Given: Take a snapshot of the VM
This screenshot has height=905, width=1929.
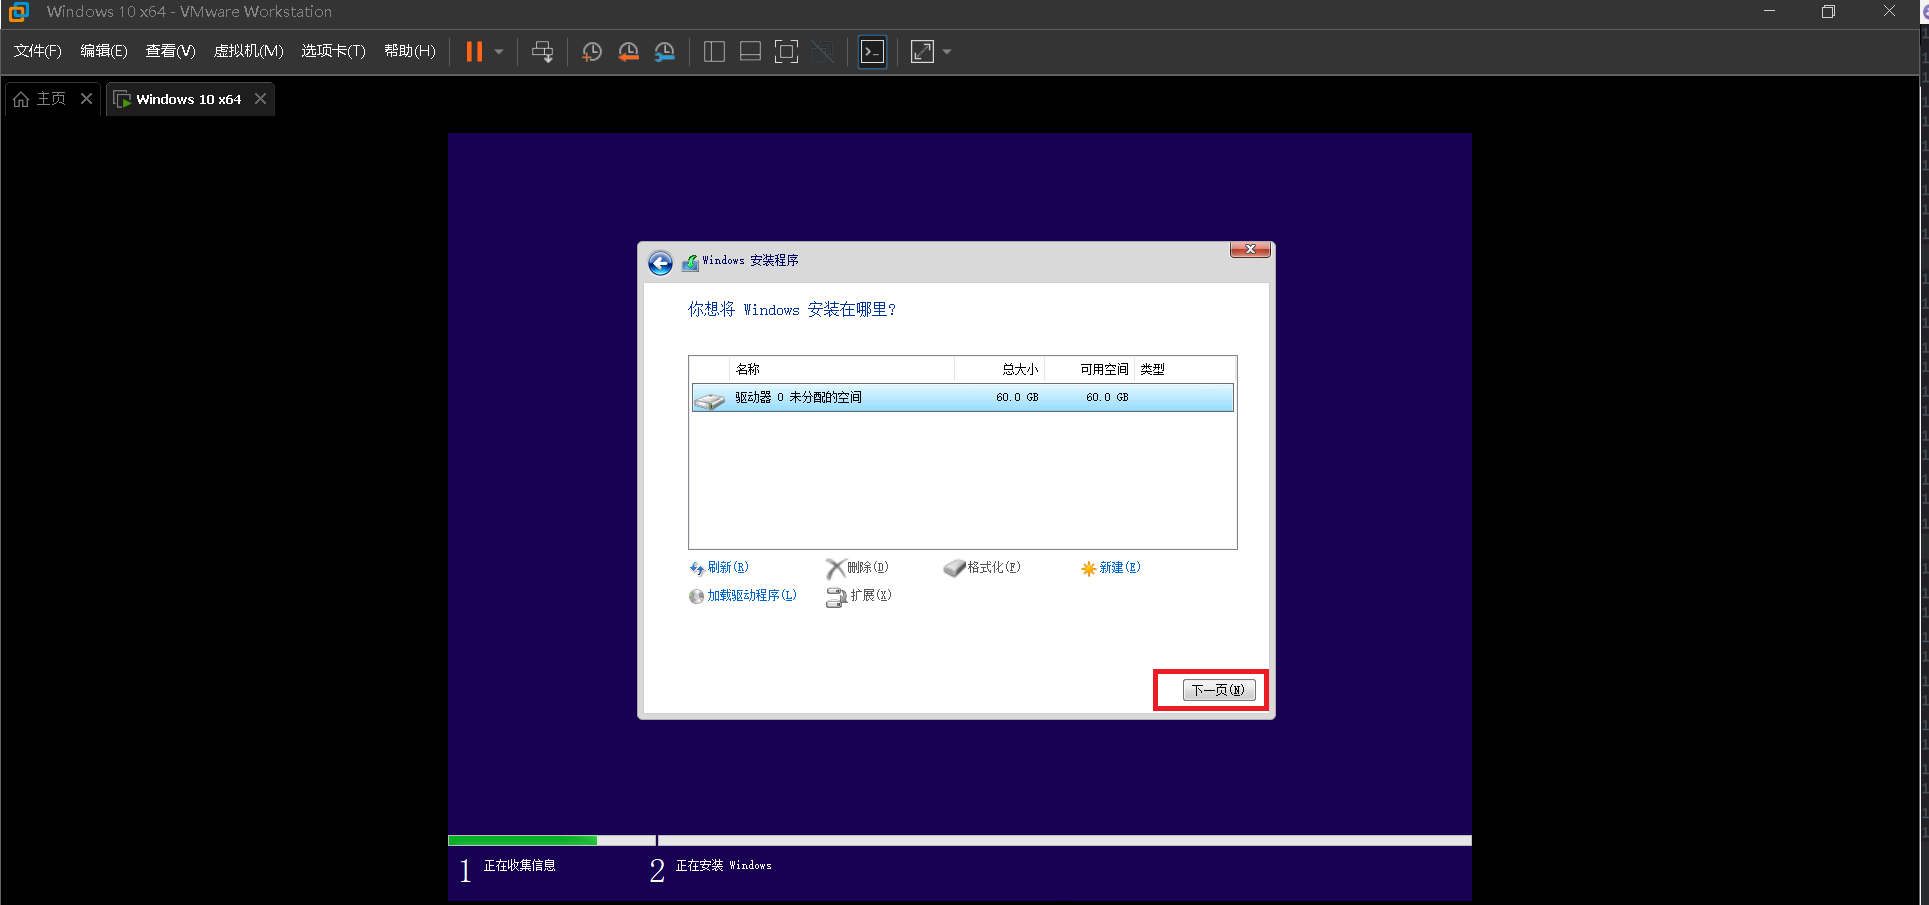Looking at the screenshot, I should [x=592, y=52].
